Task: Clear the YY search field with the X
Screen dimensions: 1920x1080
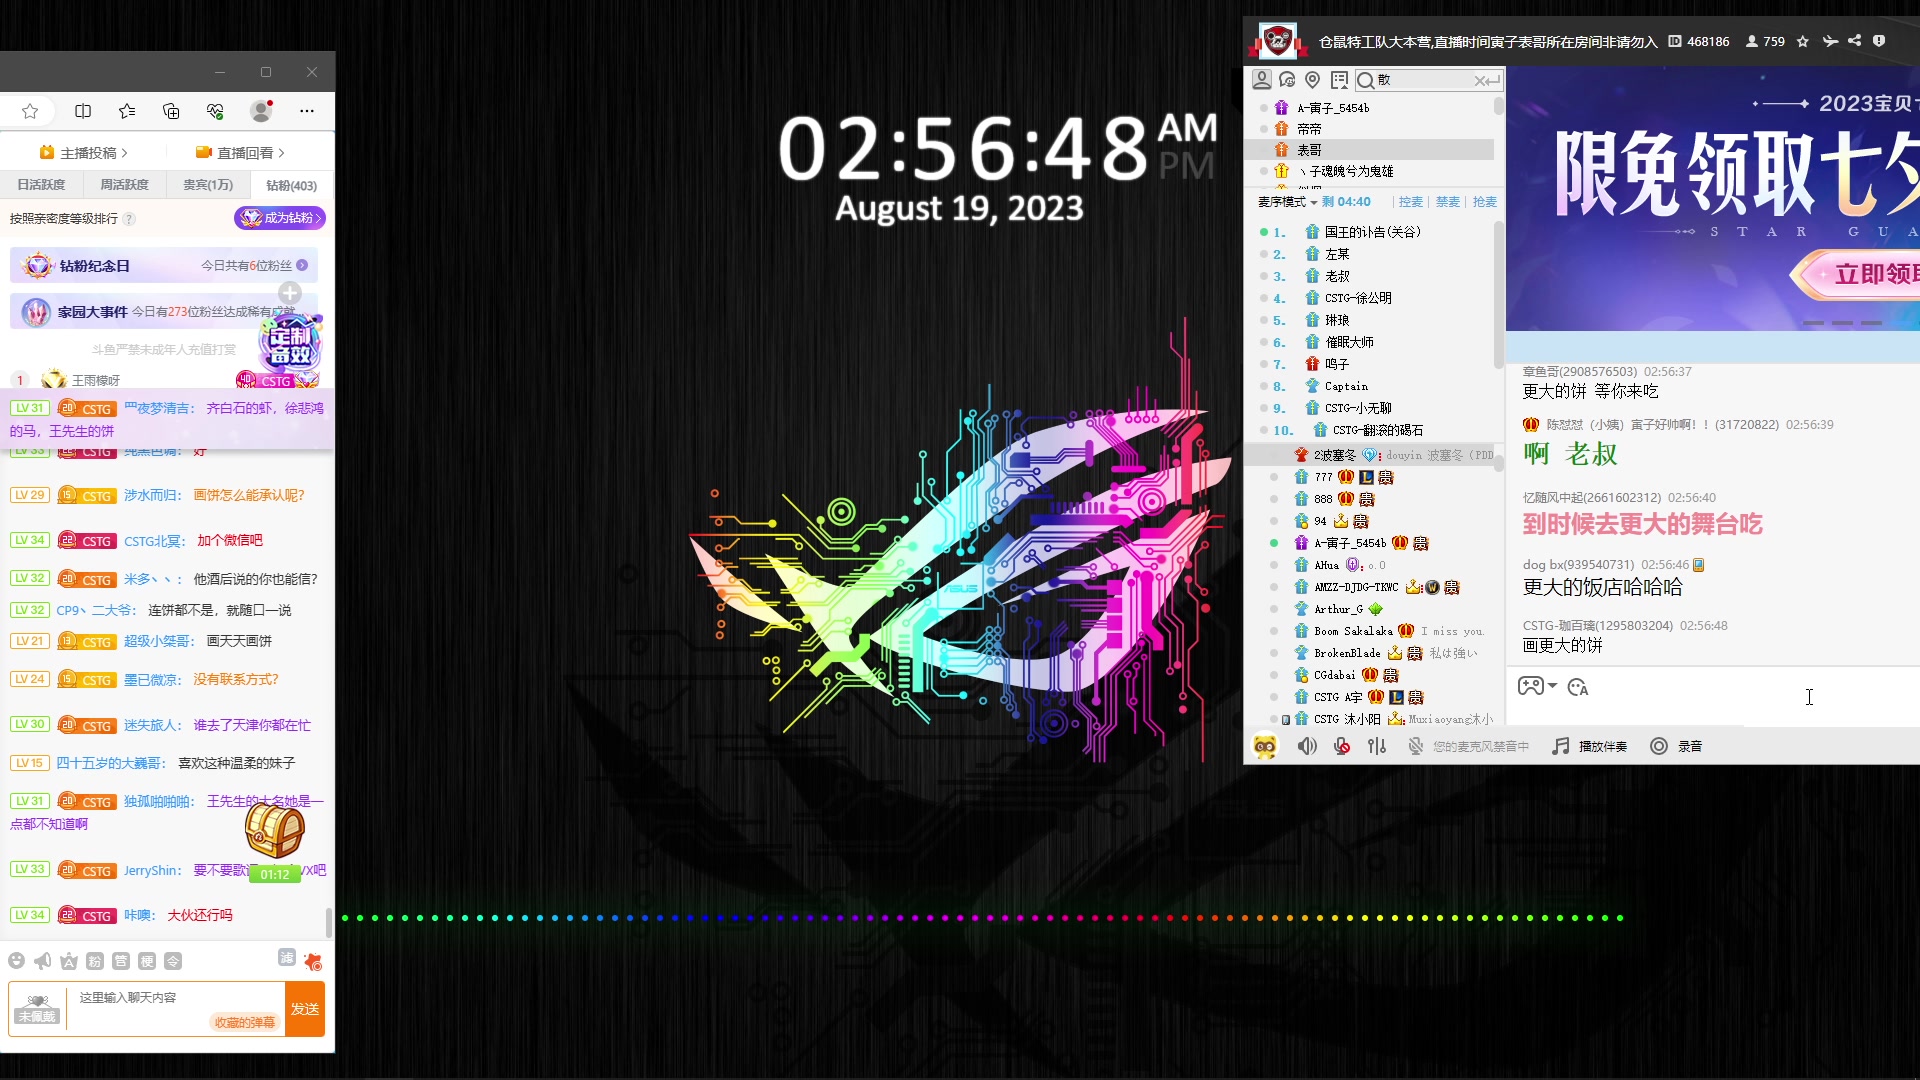Action: click(1480, 80)
